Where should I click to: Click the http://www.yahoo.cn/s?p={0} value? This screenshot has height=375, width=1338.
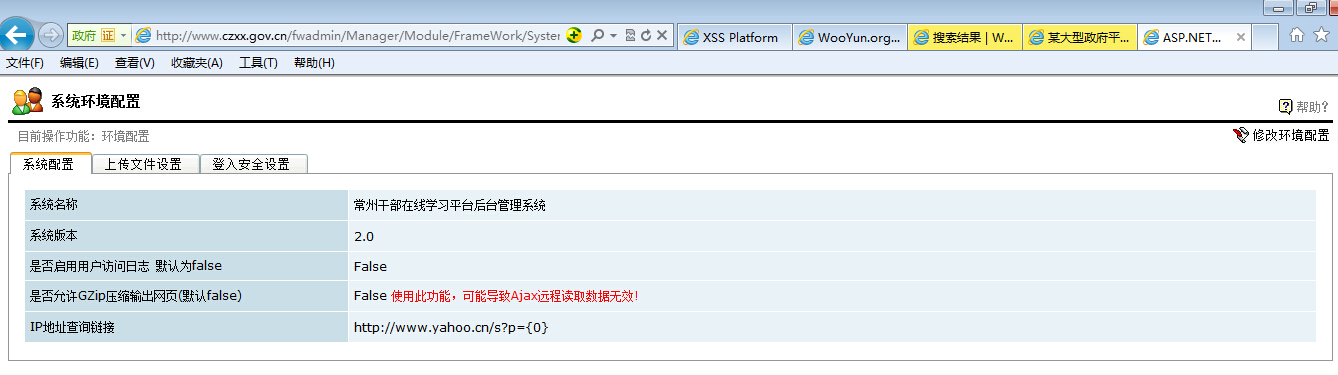pyautogui.click(x=451, y=327)
